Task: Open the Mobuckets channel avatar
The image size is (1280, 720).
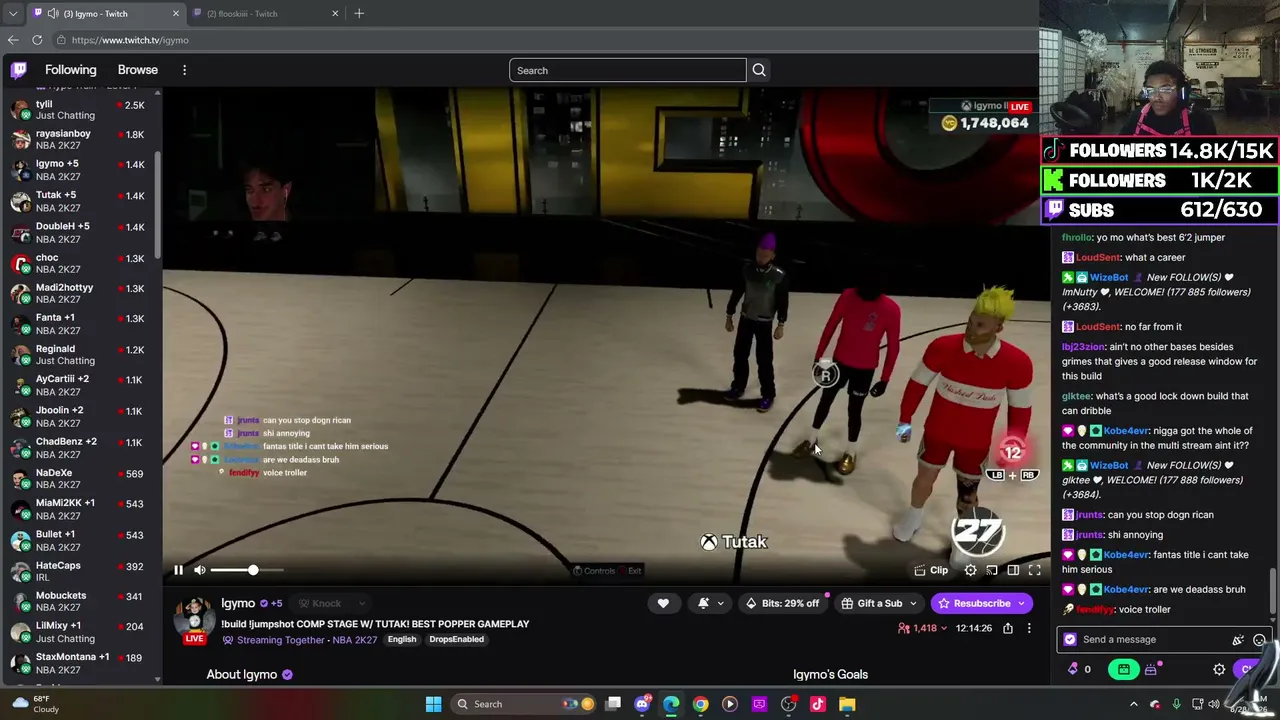Action: [x=20, y=602]
